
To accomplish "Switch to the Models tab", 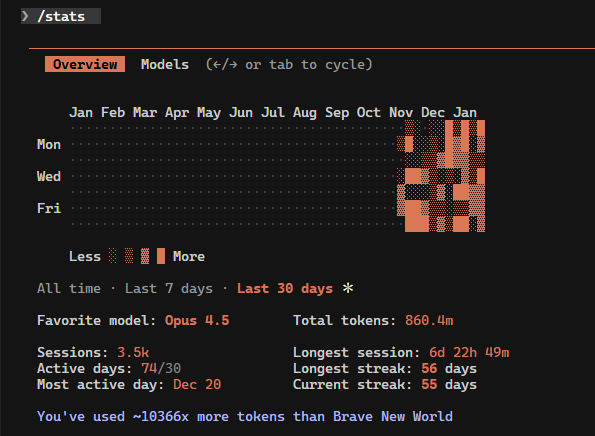I will pyautogui.click(x=165, y=64).
